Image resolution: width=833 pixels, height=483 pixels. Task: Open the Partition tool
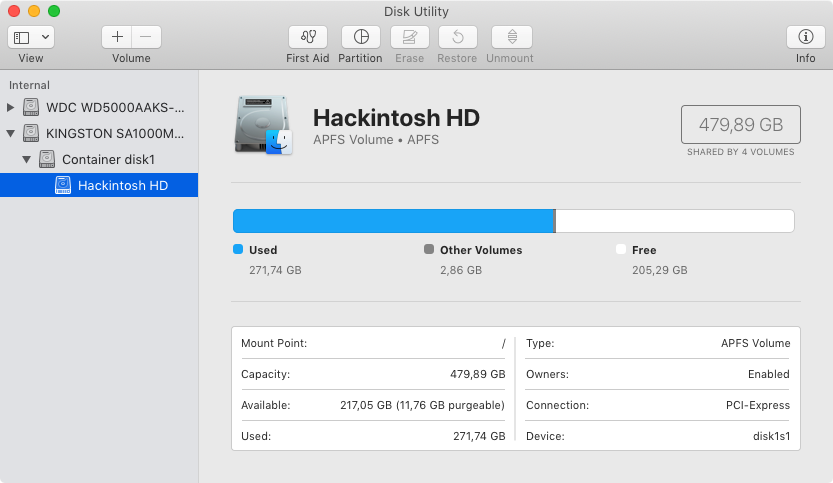[361, 37]
